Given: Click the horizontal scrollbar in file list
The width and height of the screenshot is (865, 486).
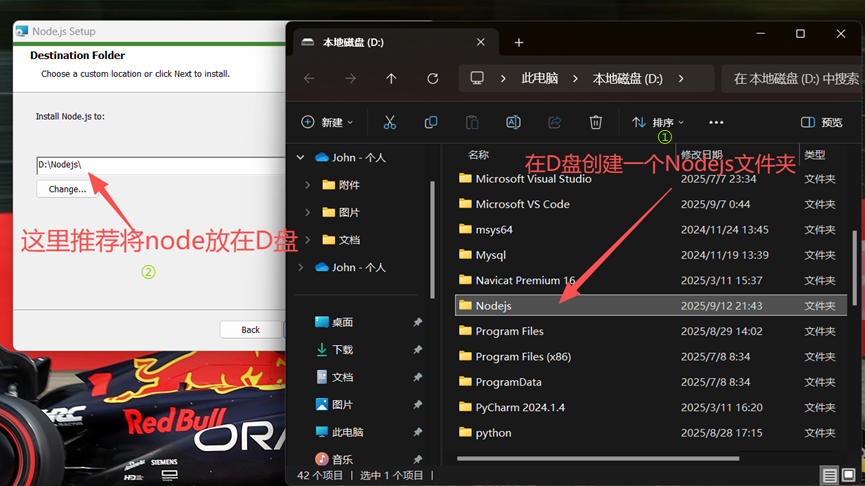Looking at the screenshot, I should 598,458.
